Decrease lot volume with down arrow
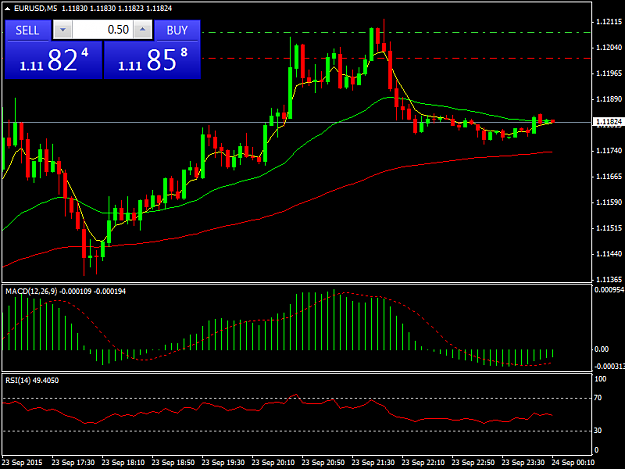The image size is (625, 469). (63, 30)
